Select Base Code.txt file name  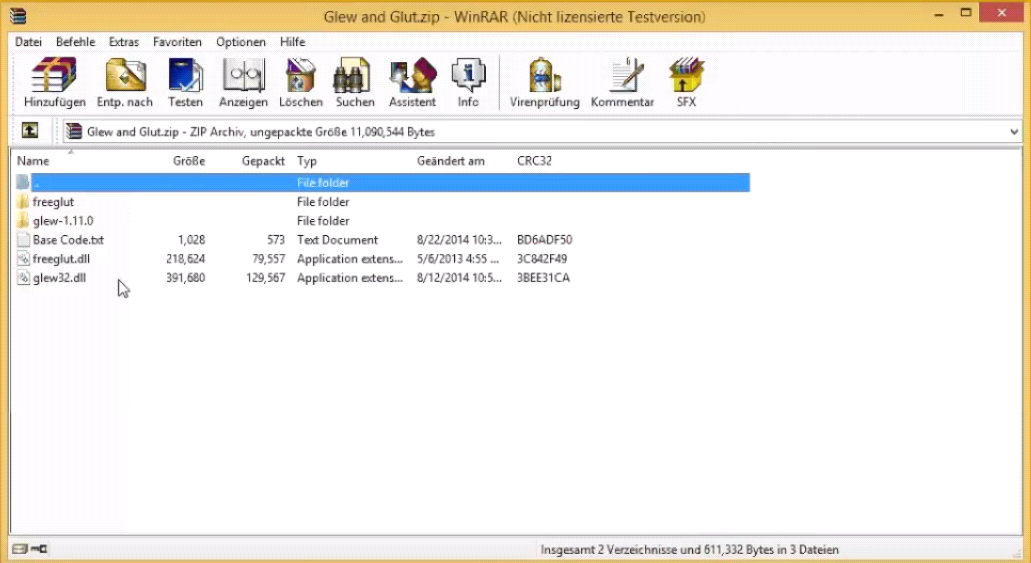68,240
